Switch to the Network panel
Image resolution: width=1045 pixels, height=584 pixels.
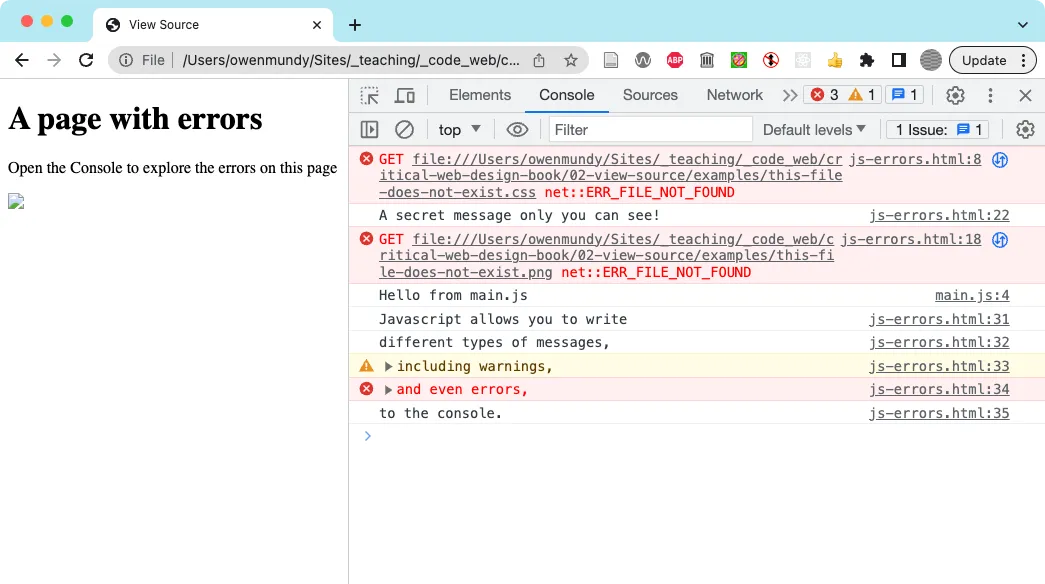click(734, 95)
